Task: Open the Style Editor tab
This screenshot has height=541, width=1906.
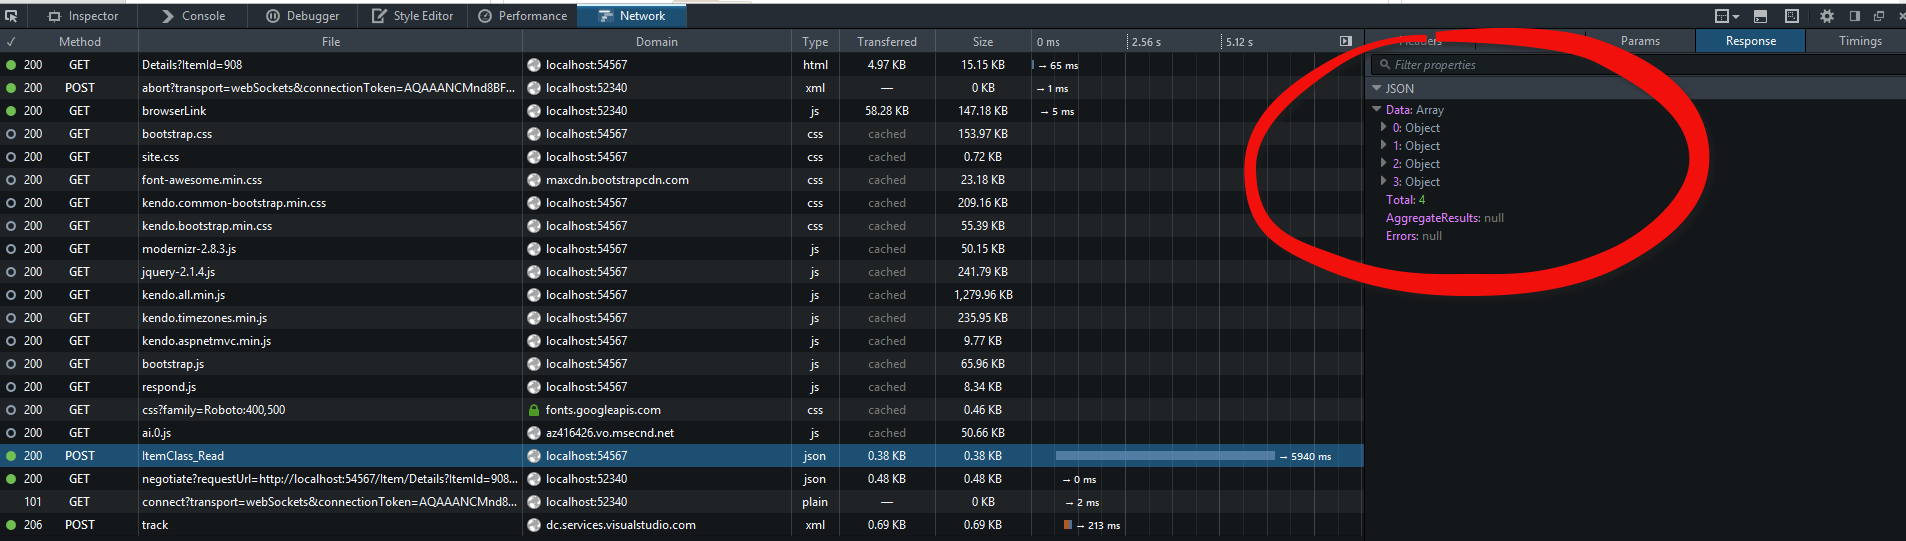Action: click(x=413, y=16)
